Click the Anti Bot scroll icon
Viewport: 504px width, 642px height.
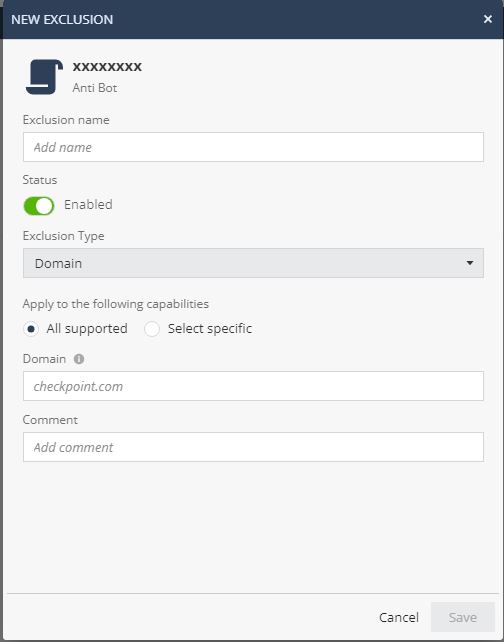(44, 77)
